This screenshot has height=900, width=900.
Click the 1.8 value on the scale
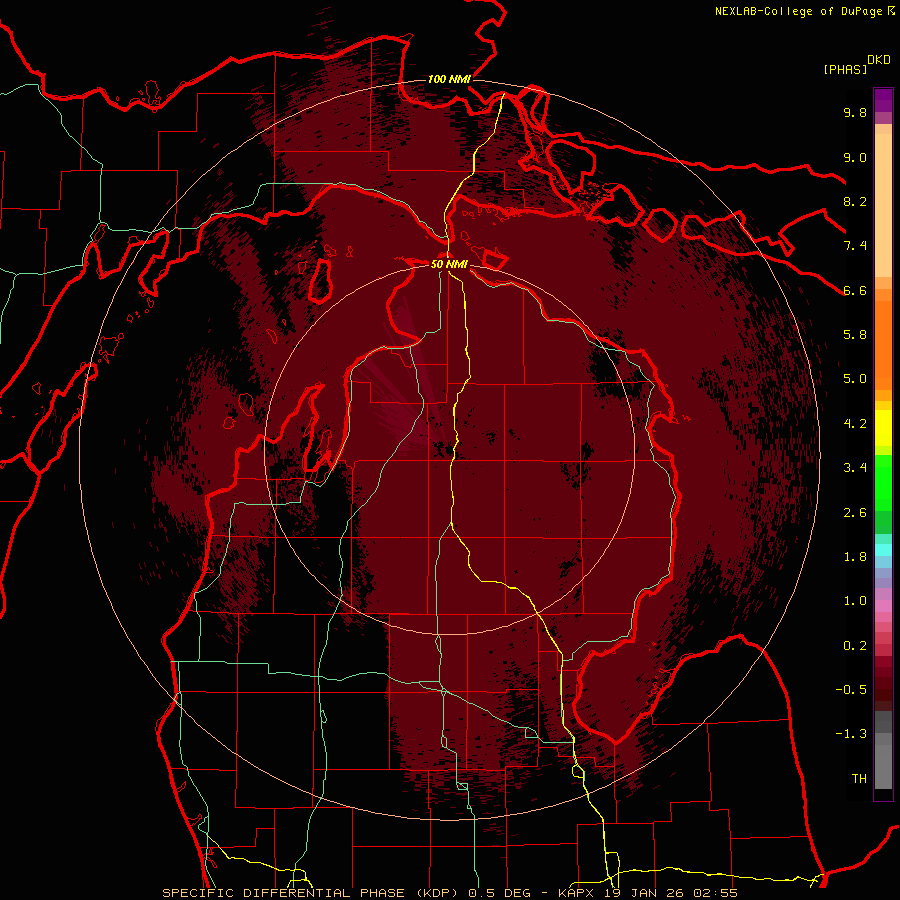point(855,557)
